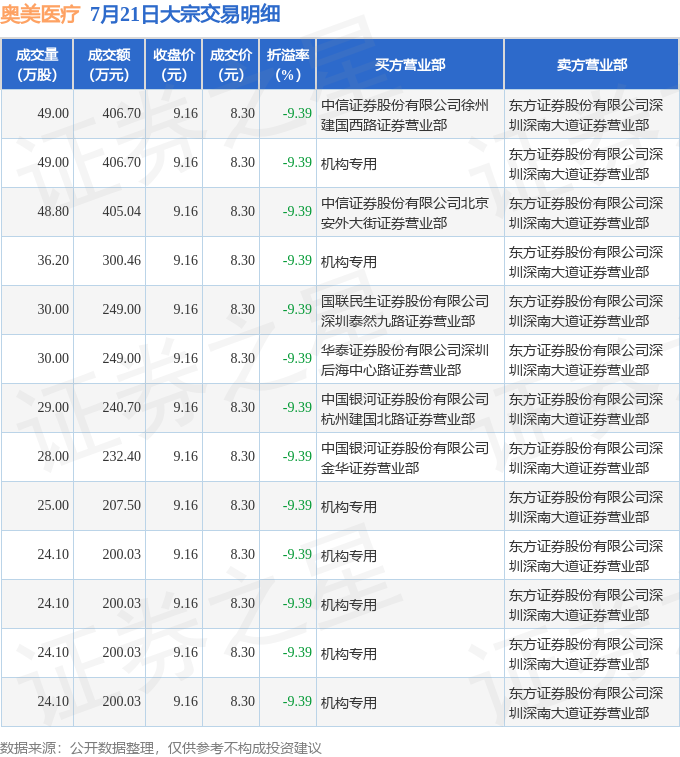Click the 买方营业部 column header
This screenshot has height=757, width=680.
pos(410,65)
